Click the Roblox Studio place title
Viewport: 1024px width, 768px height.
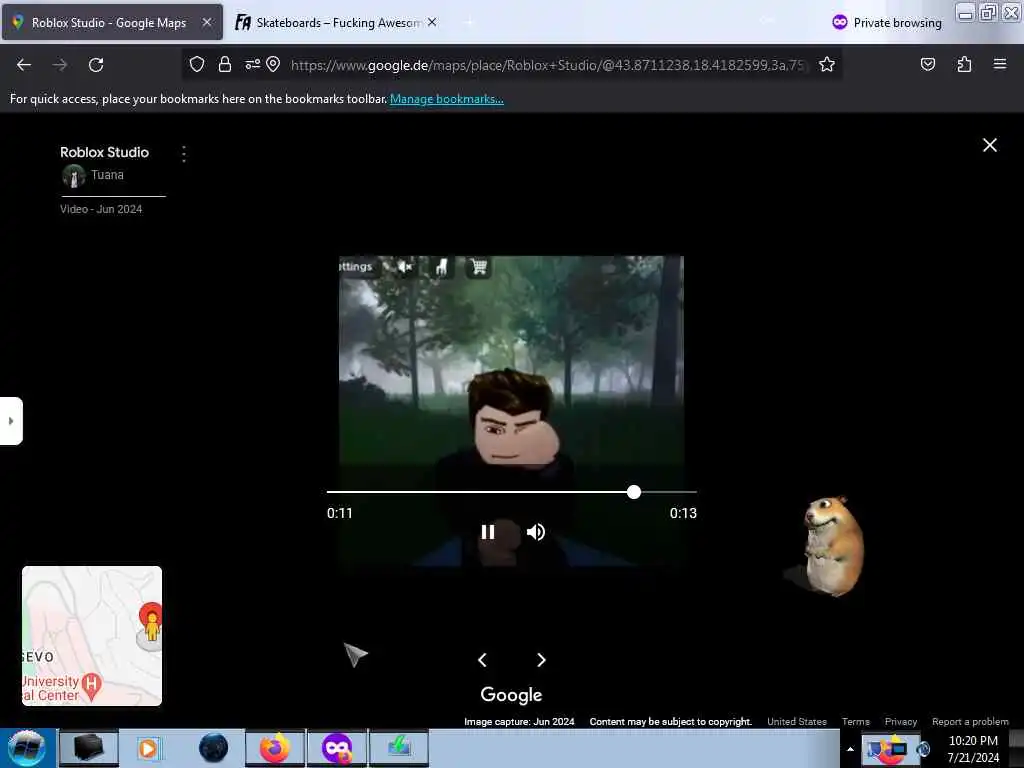(x=104, y=152)
